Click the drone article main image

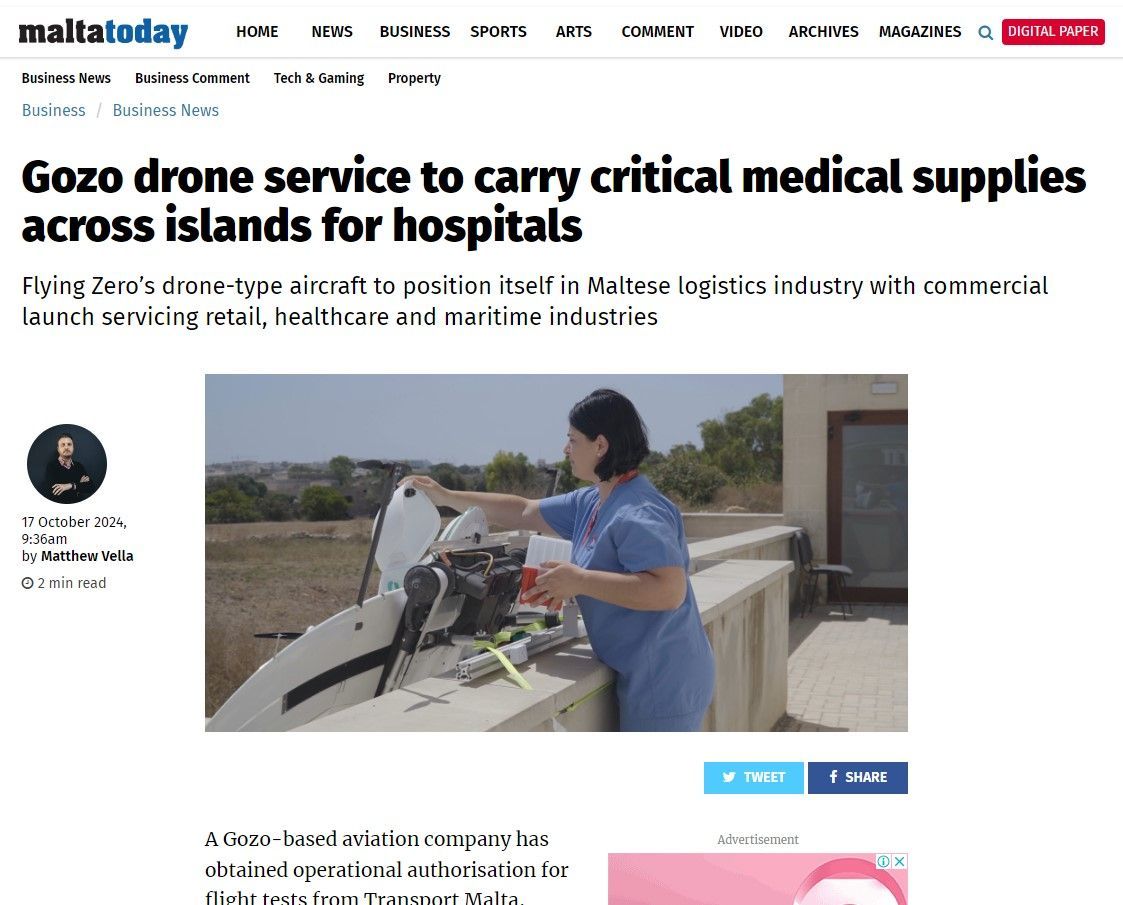556,553
